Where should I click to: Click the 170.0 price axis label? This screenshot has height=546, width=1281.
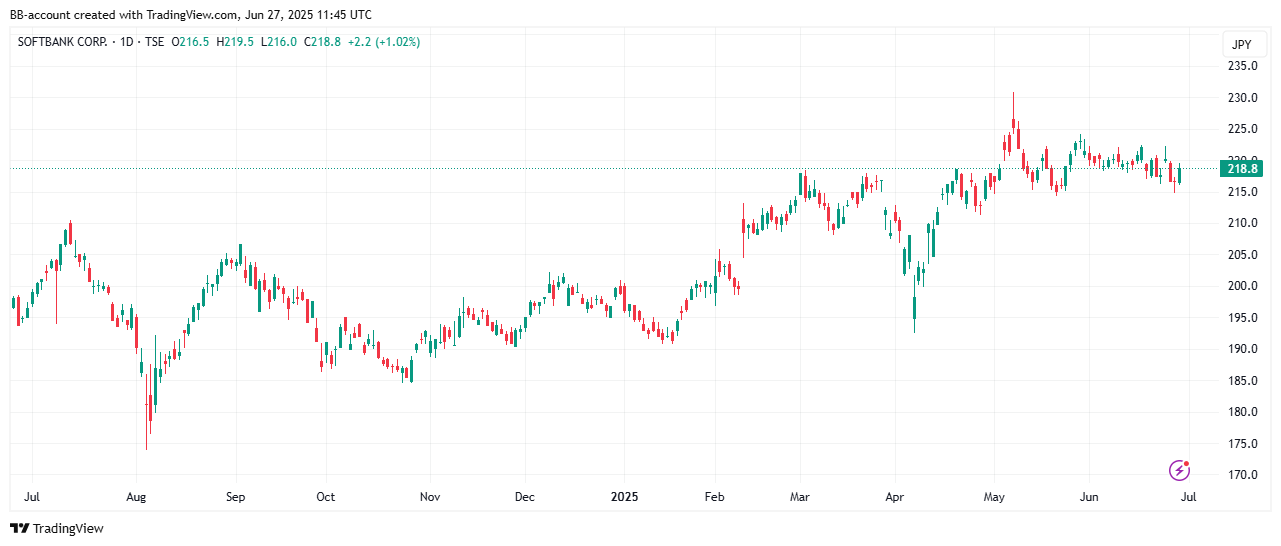pyautogui.click(x=1242, y=475)
